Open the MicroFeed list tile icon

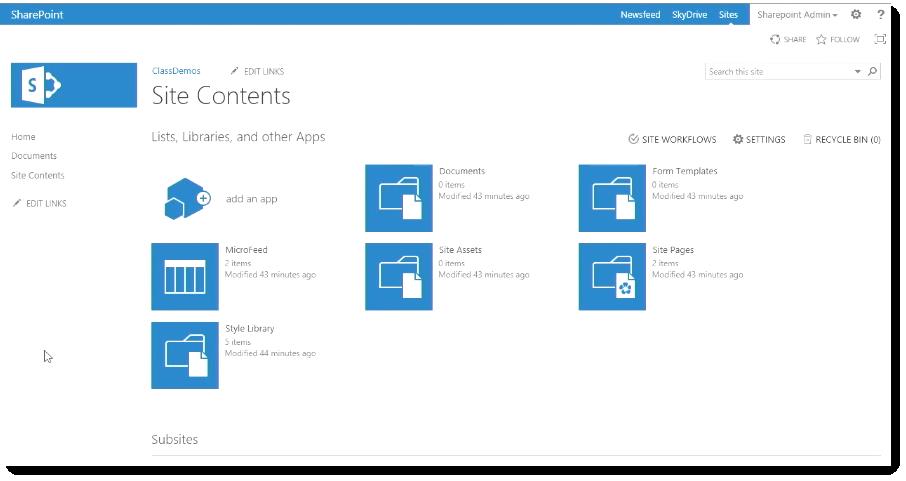185,276
